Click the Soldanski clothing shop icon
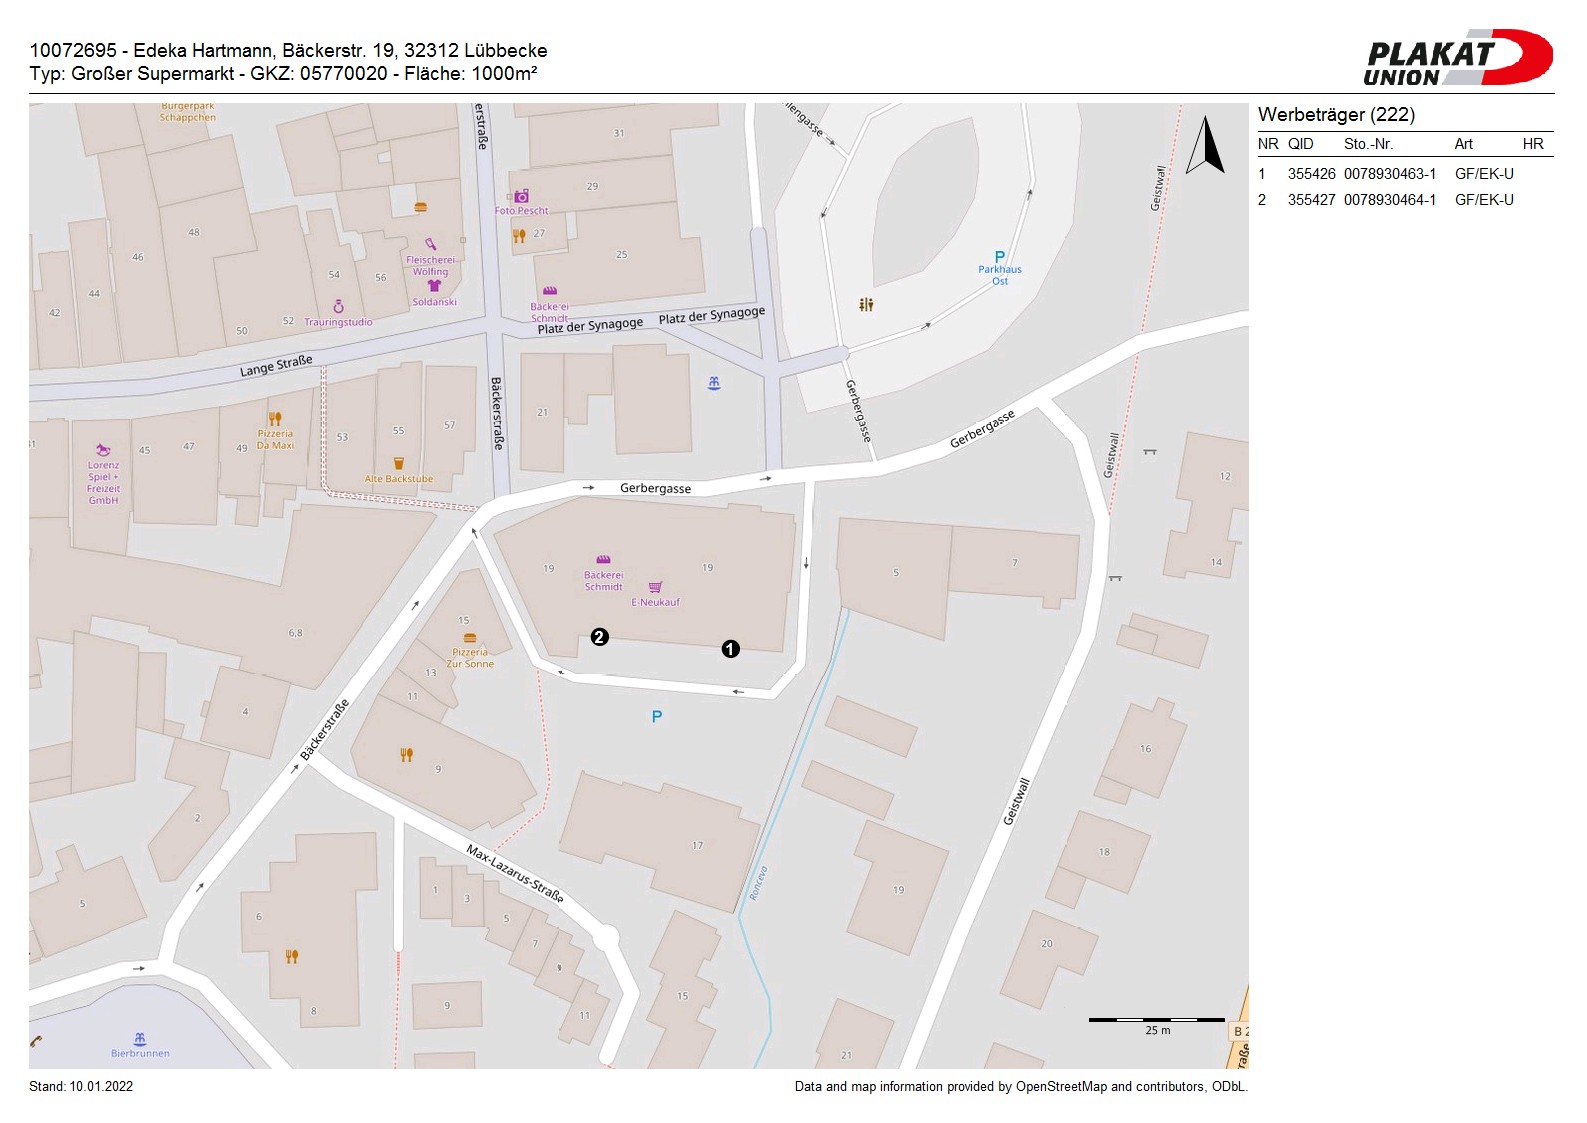The height and width of the screenshot is (1123, 1587). 434,286
